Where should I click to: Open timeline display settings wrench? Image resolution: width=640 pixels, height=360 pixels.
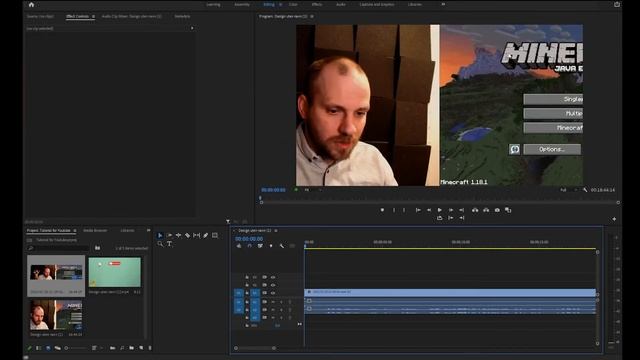pyautogui.click(x=282, y=246)
